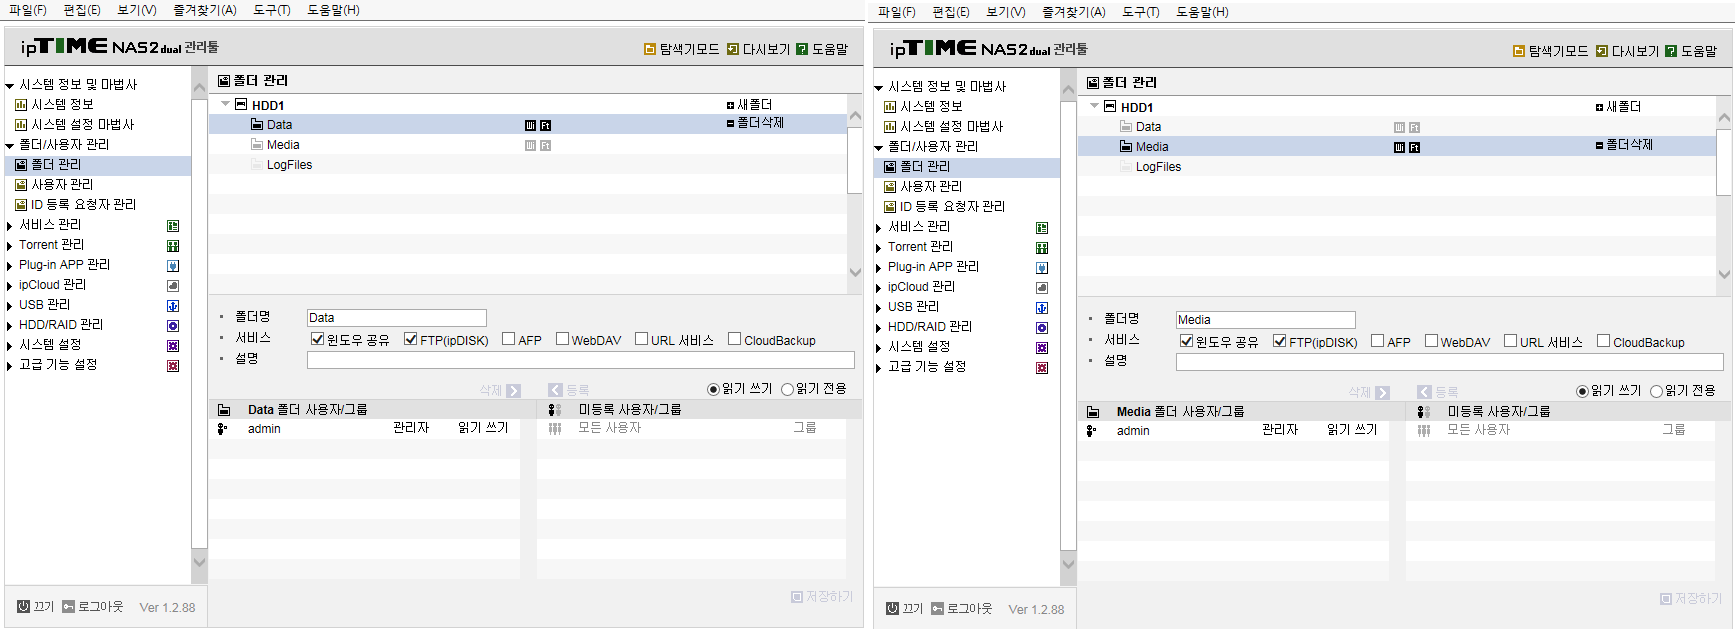Expand HDD/RAID 관리 in the left sidebar
The height and width of the screenshot is (634, 1735).
coord(10,326)
